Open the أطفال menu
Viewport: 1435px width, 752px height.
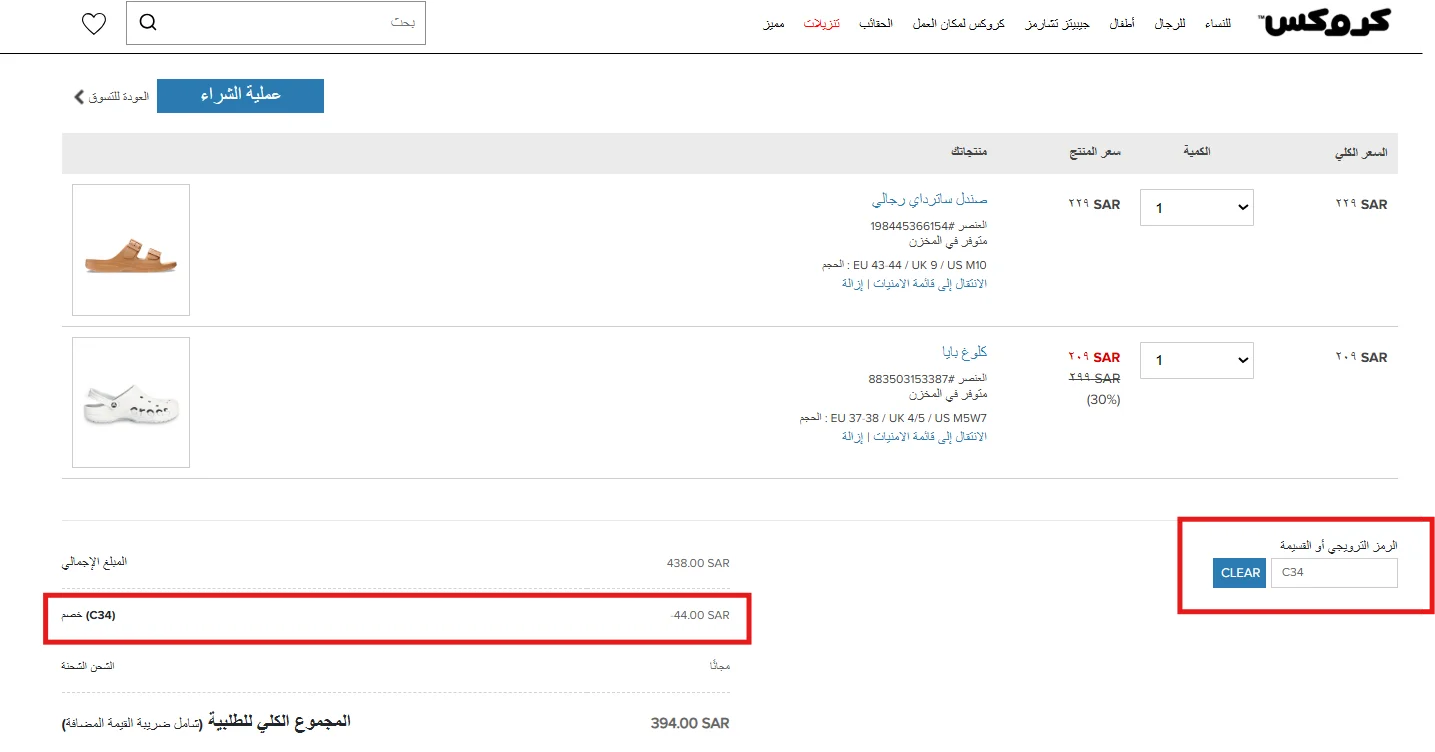click(x=1120, y=22)
